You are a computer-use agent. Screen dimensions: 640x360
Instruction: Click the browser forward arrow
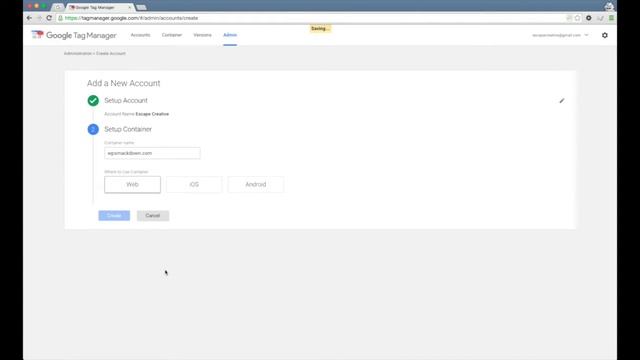(x=39, y=18)
